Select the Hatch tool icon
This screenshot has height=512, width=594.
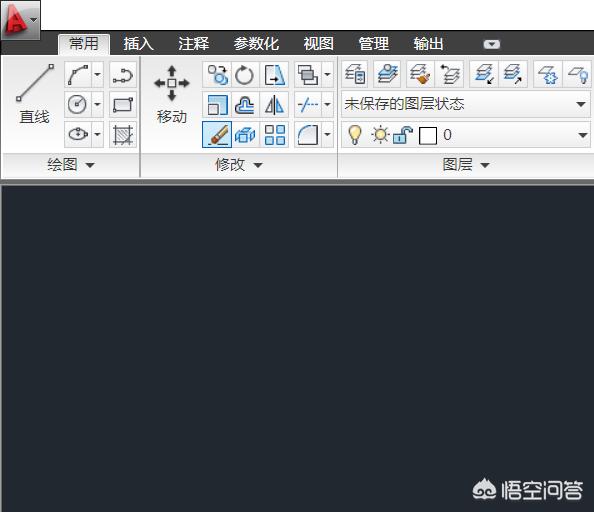[x=123, y=135]
